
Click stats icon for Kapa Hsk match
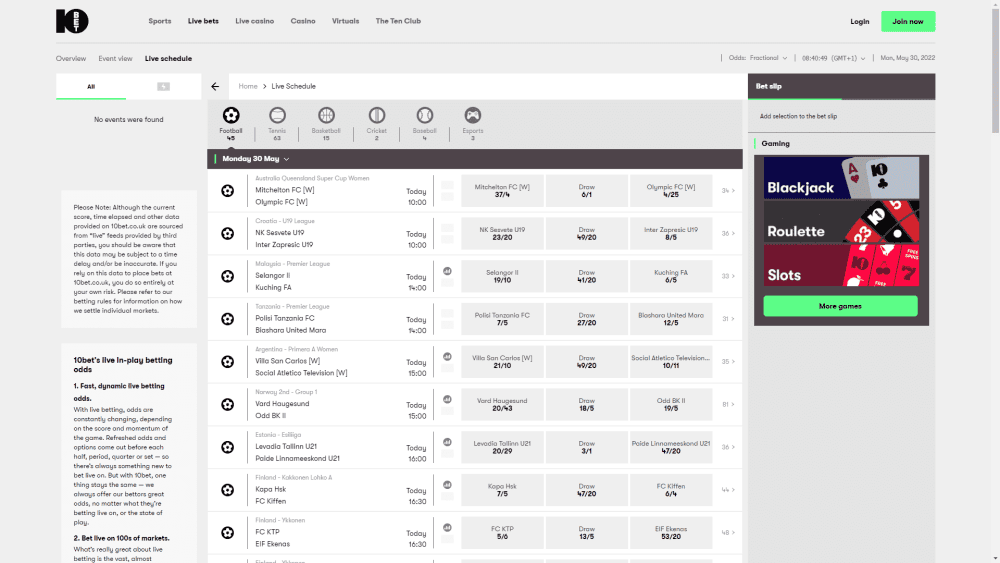click(x=448, y=485)
